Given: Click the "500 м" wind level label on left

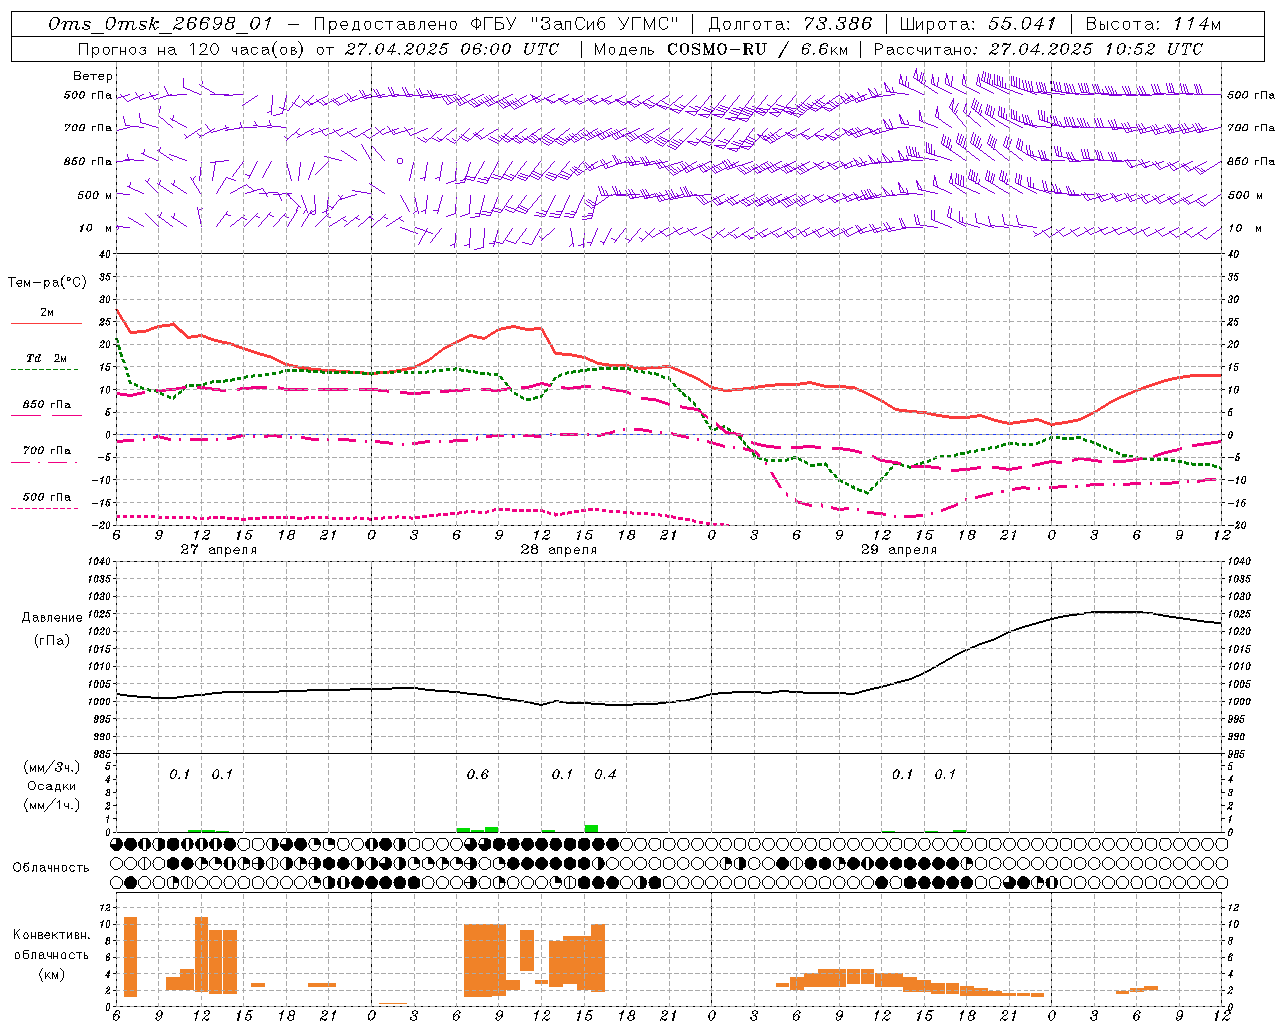Looking at the screenshot, I should coord(95,195).
